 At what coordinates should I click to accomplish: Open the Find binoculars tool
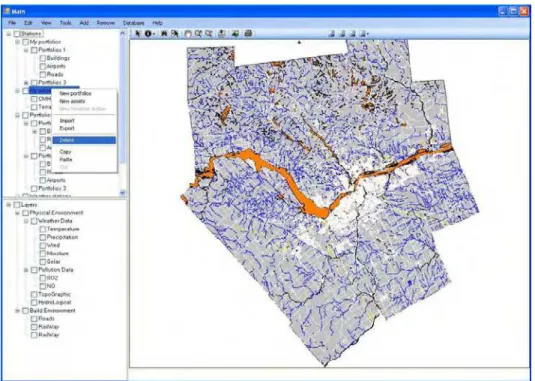pos(164,33)
